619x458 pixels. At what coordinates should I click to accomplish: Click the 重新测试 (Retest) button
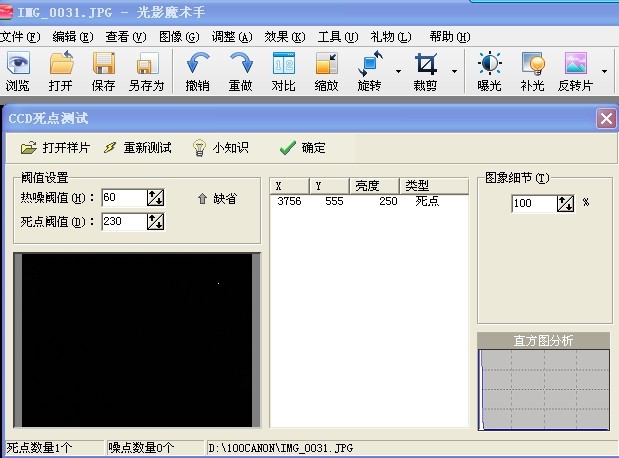coord(138,148)
